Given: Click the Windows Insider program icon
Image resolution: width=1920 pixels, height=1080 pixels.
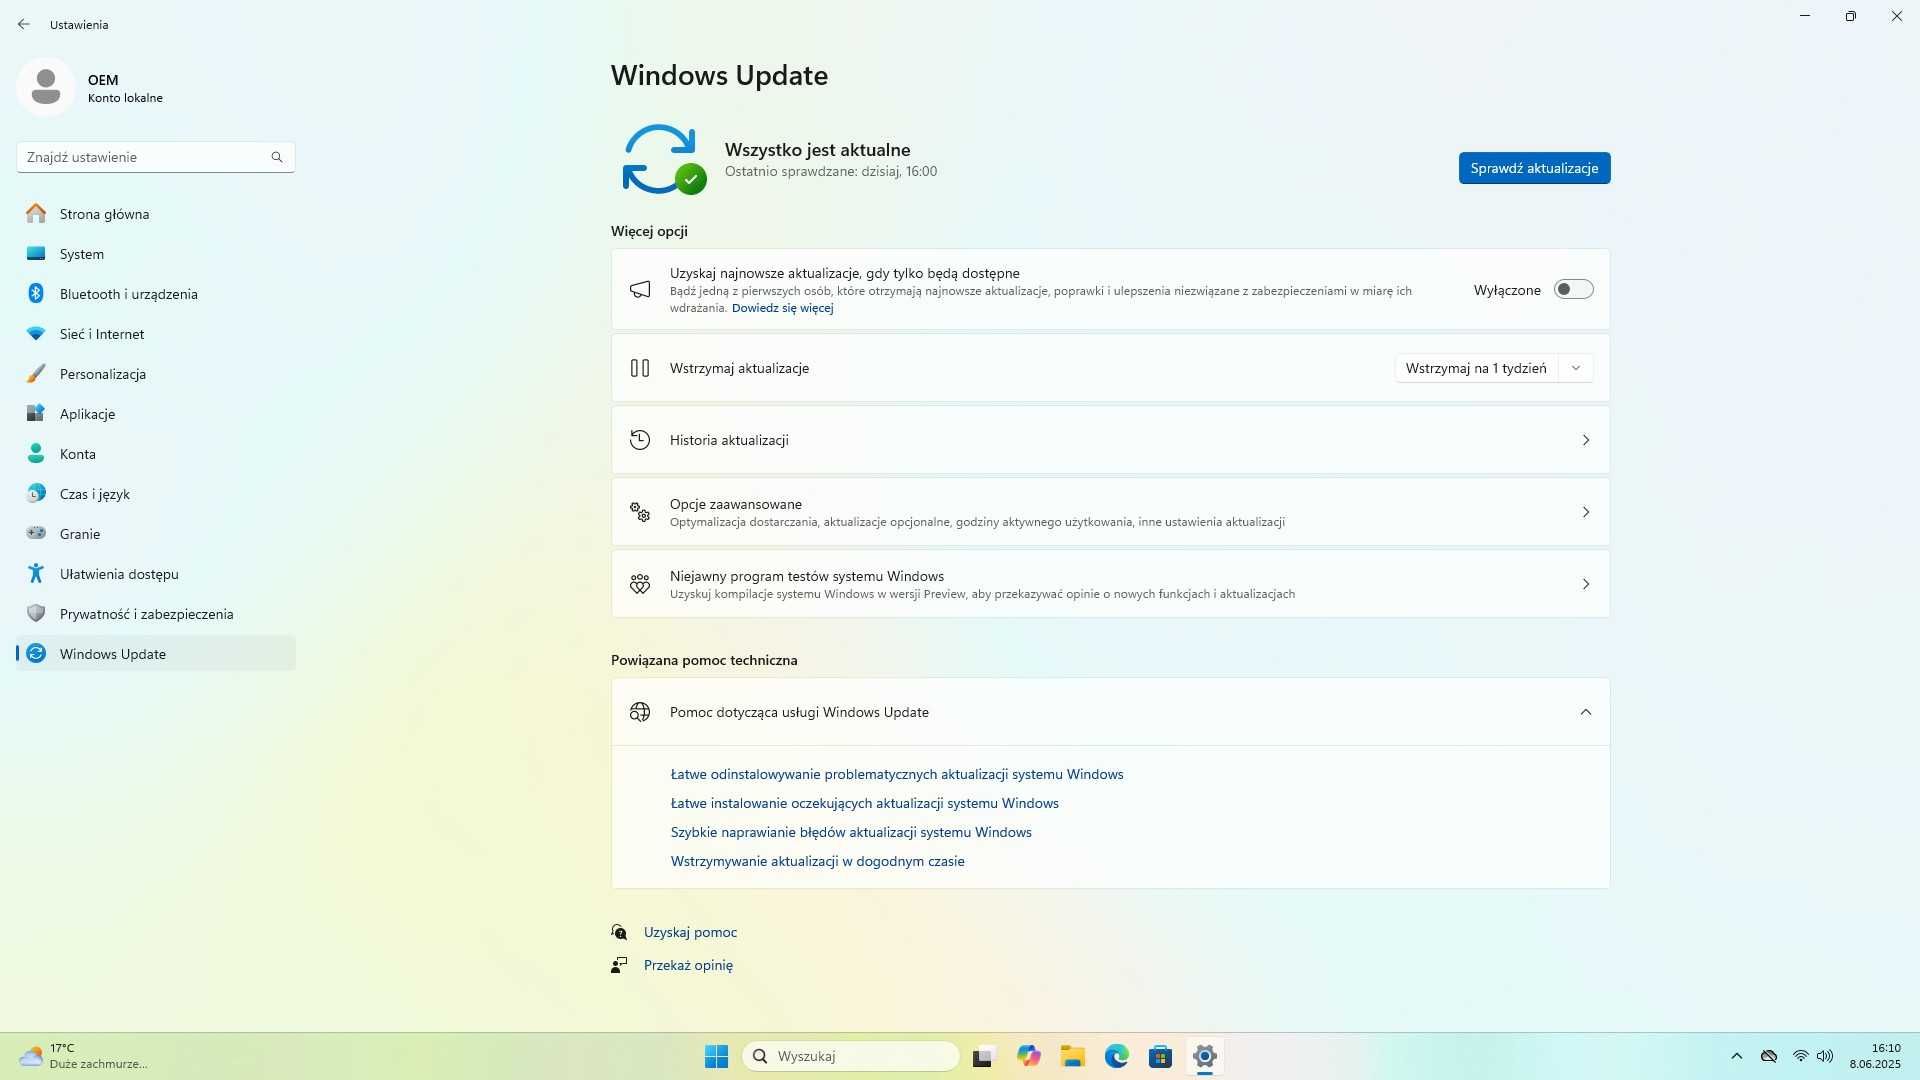Looking at the screenshot, I should (640, 584).
